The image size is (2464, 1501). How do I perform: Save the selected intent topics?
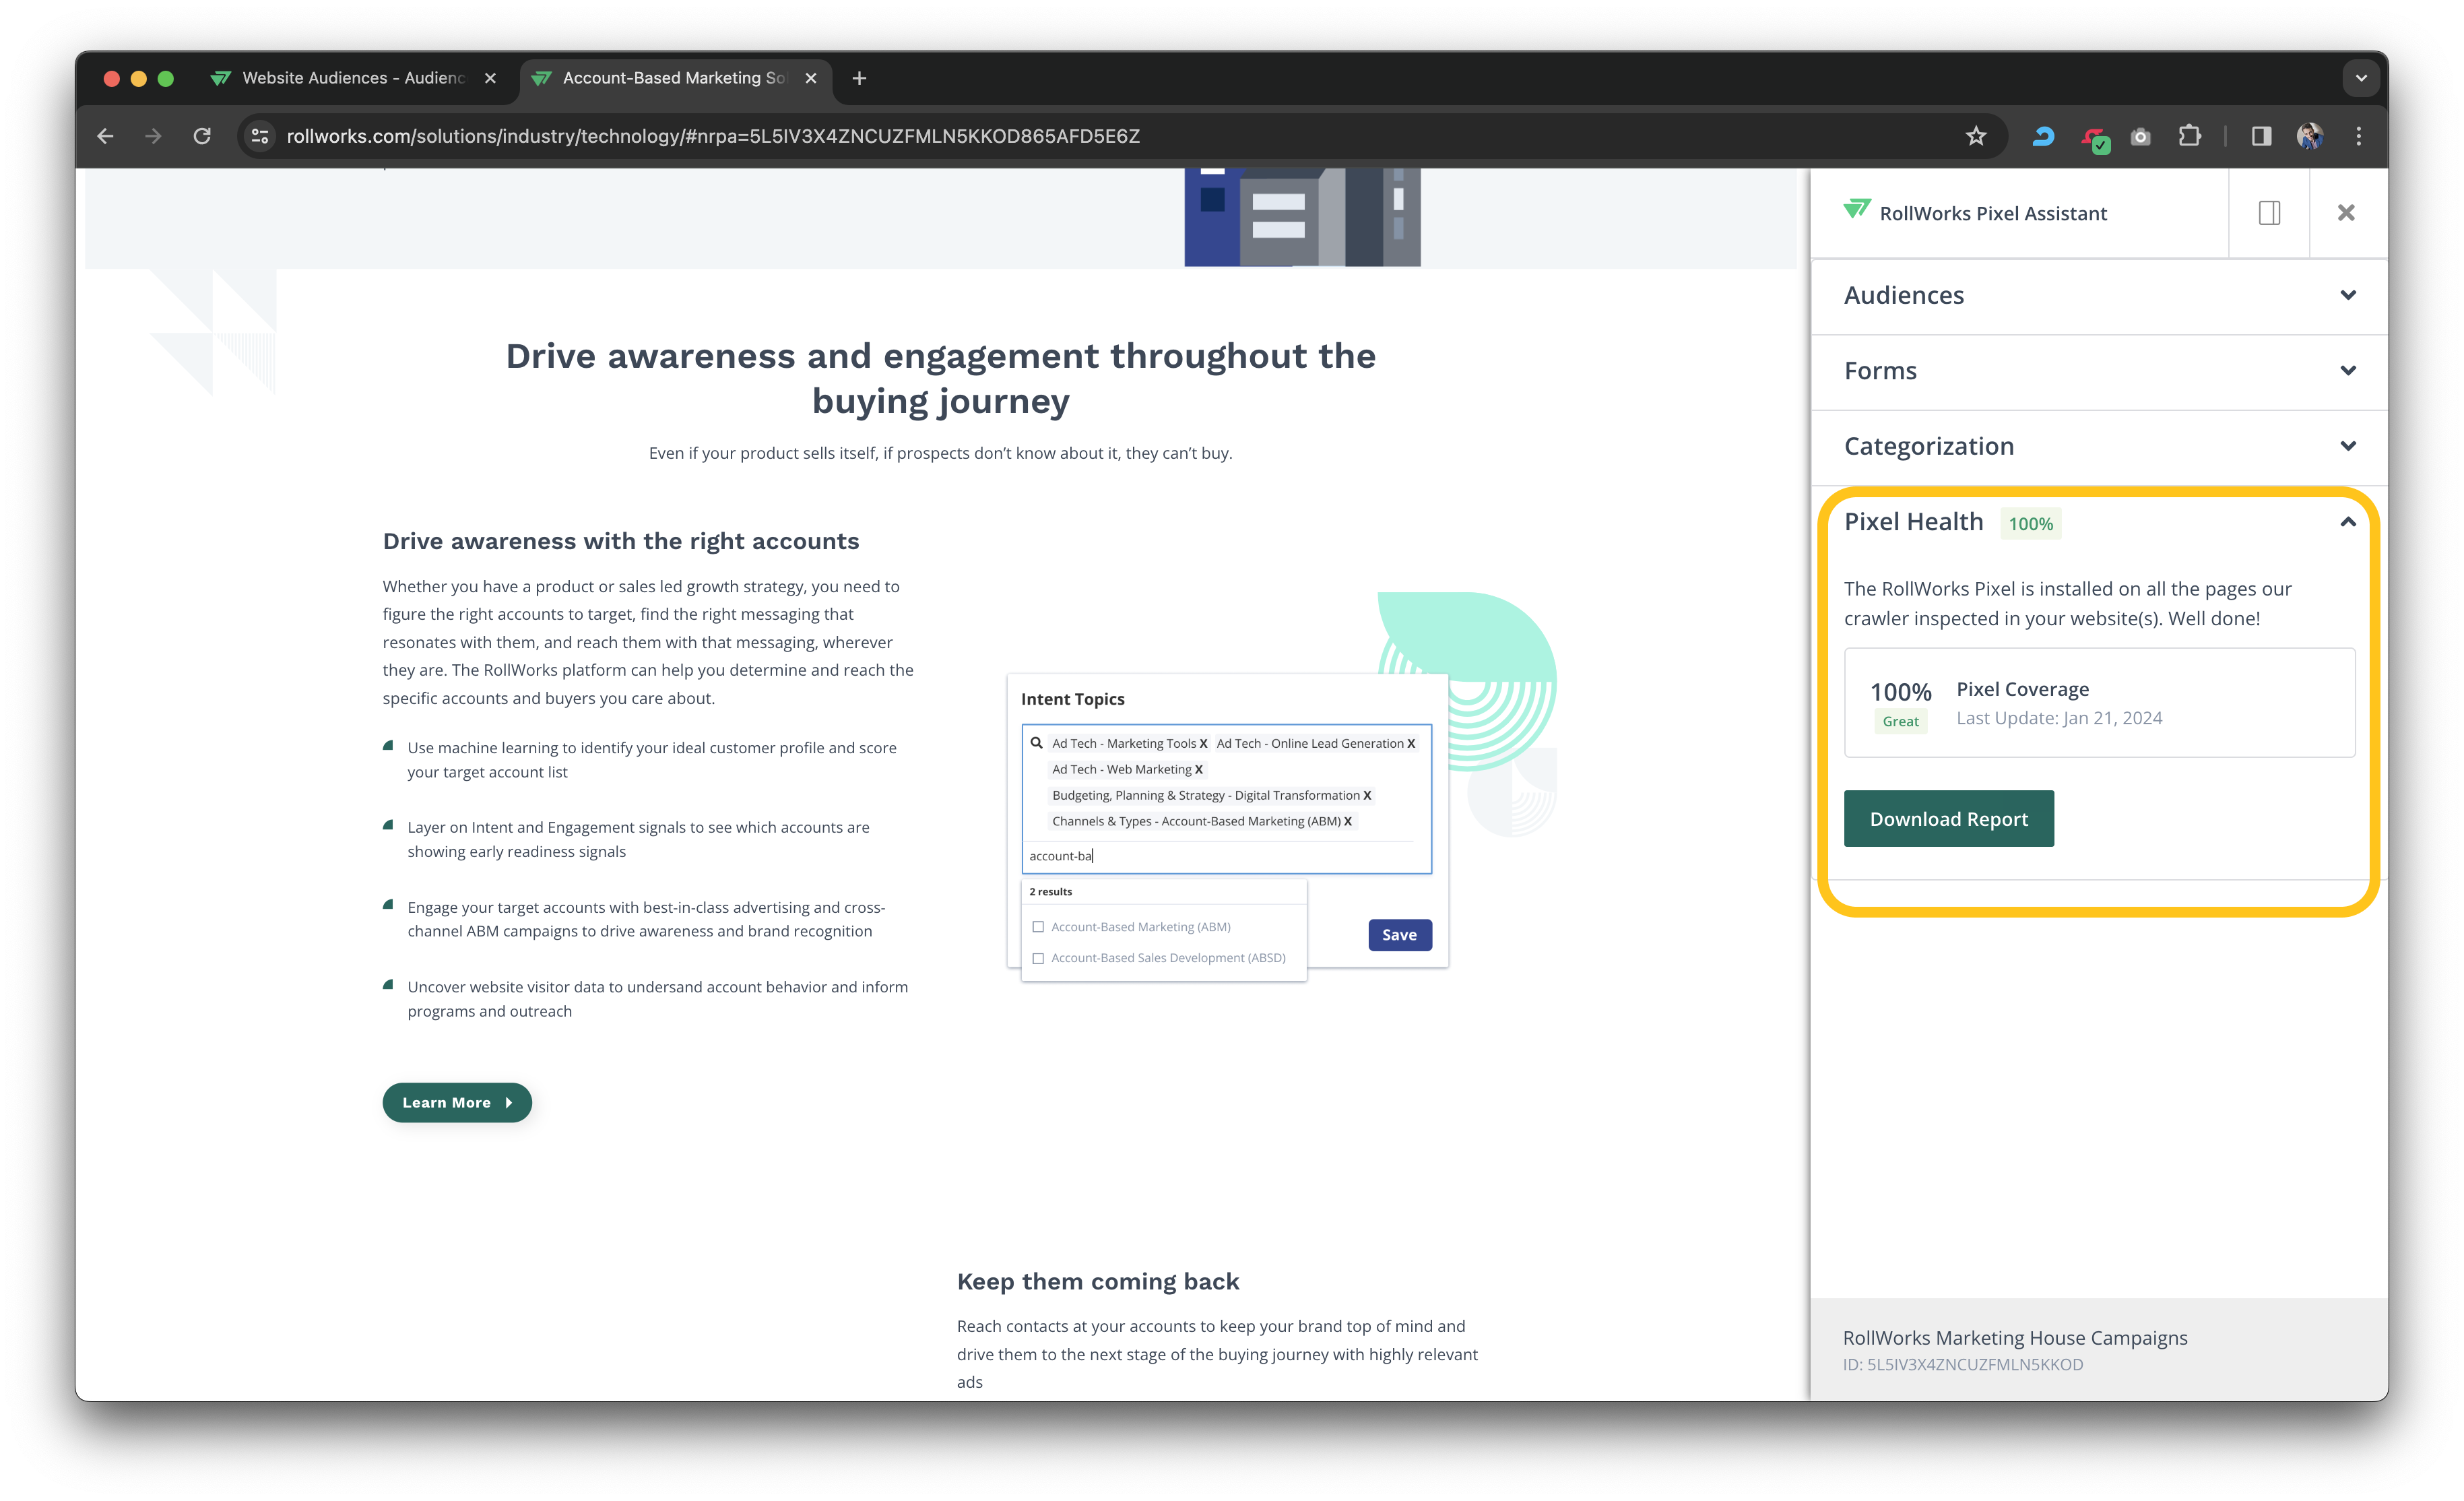click(1399, 934)
